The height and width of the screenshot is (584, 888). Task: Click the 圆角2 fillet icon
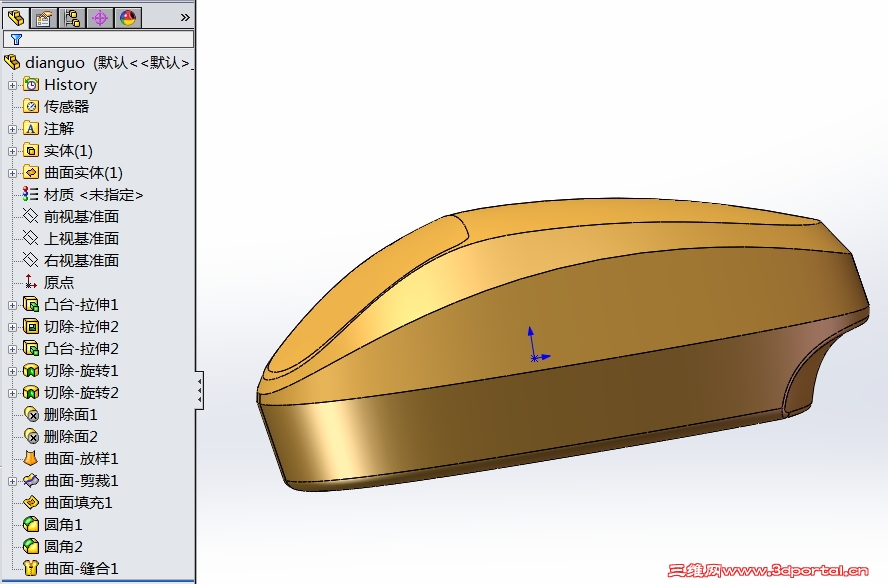pyautogui.click(x=31, y=547)
